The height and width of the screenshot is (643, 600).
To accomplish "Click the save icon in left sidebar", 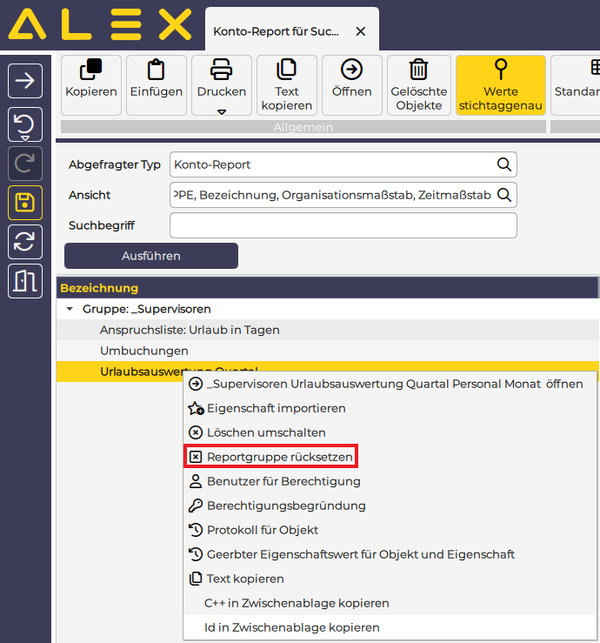I will point(25,203).
